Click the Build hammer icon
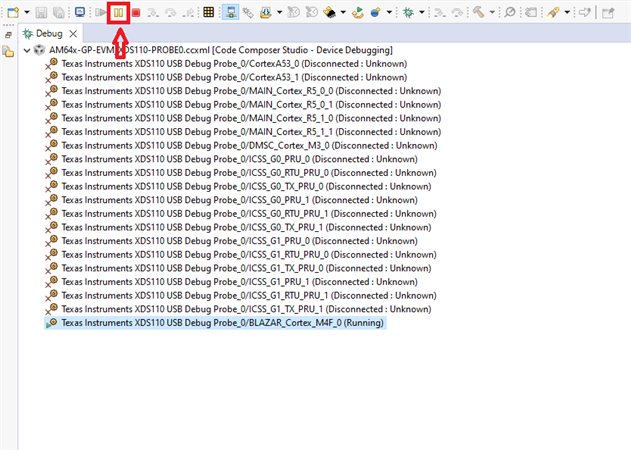This screenshot has width=631, height=450. point(478,12)
